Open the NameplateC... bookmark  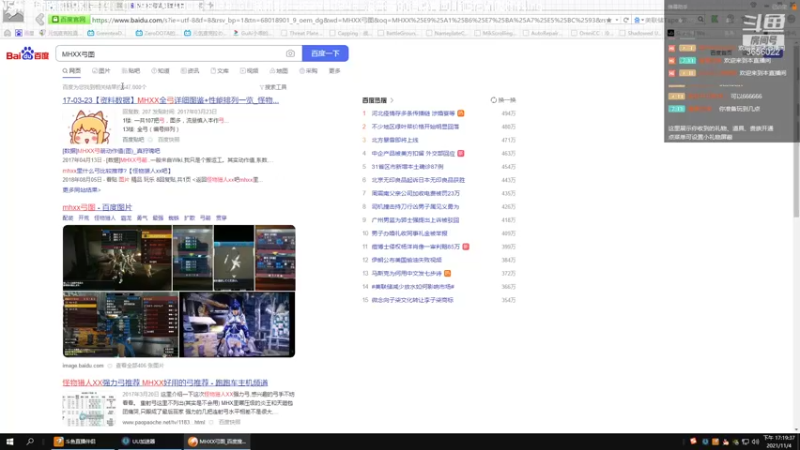tap(448, 33)
